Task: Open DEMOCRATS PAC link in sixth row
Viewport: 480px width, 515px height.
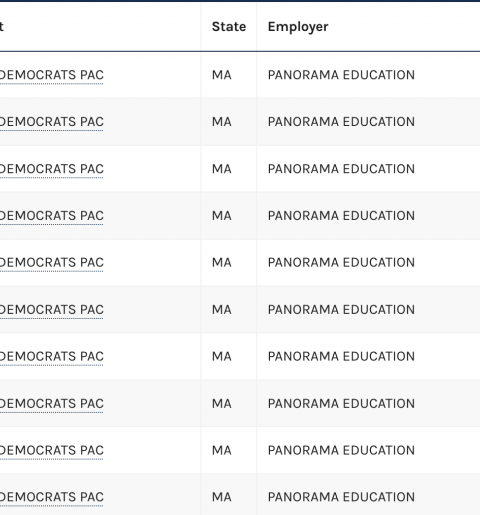Action: tap(52, 310)
